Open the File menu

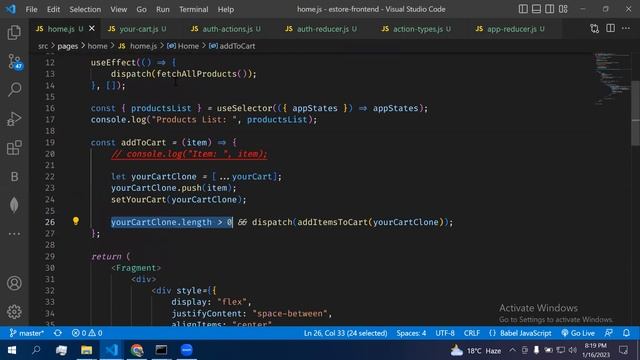point(31,9)
